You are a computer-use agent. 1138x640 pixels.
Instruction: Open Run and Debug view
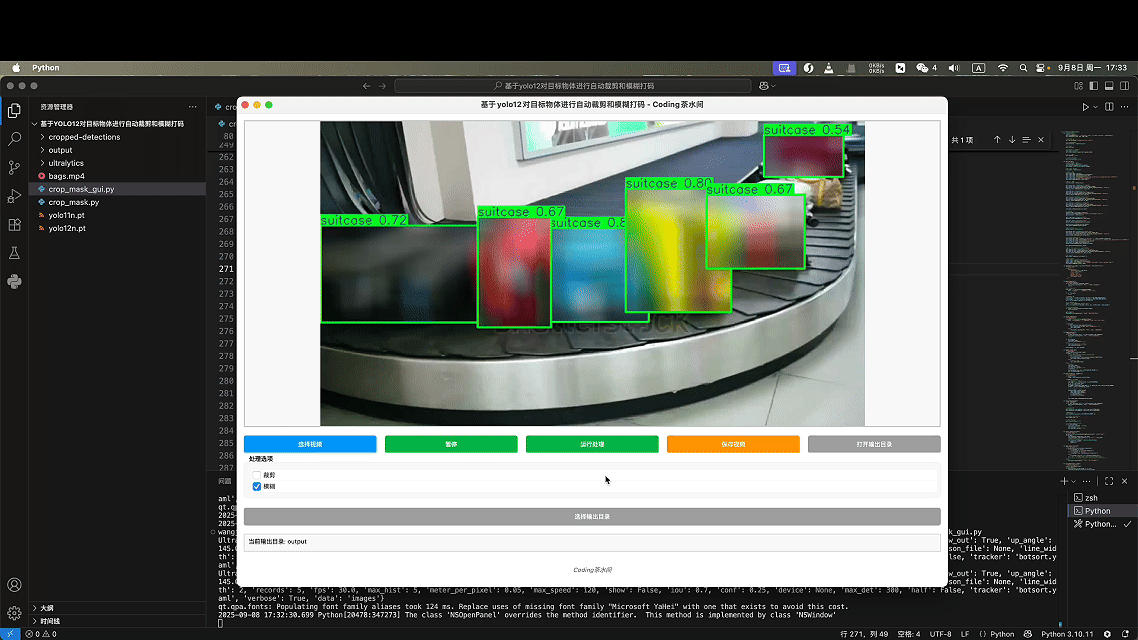14,196
